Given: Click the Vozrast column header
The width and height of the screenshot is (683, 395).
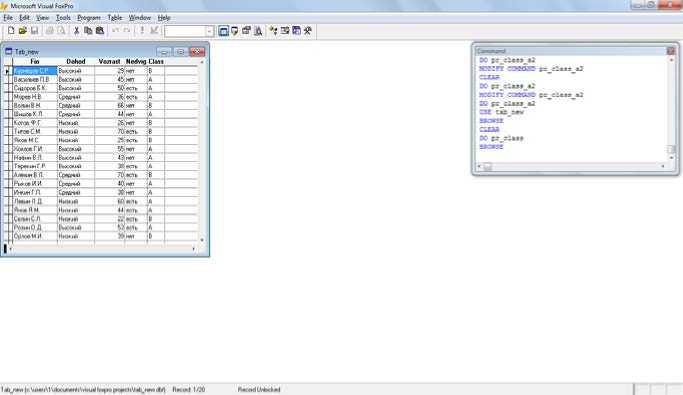Looking at the screenshot, I should (x=109, y=61).
